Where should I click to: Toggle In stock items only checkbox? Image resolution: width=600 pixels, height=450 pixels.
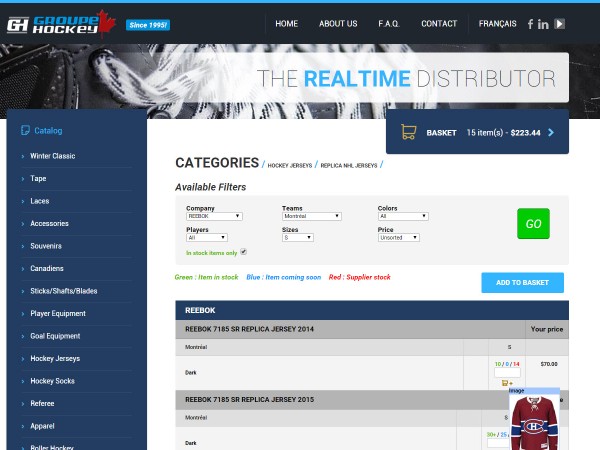[x=243, y=252]
